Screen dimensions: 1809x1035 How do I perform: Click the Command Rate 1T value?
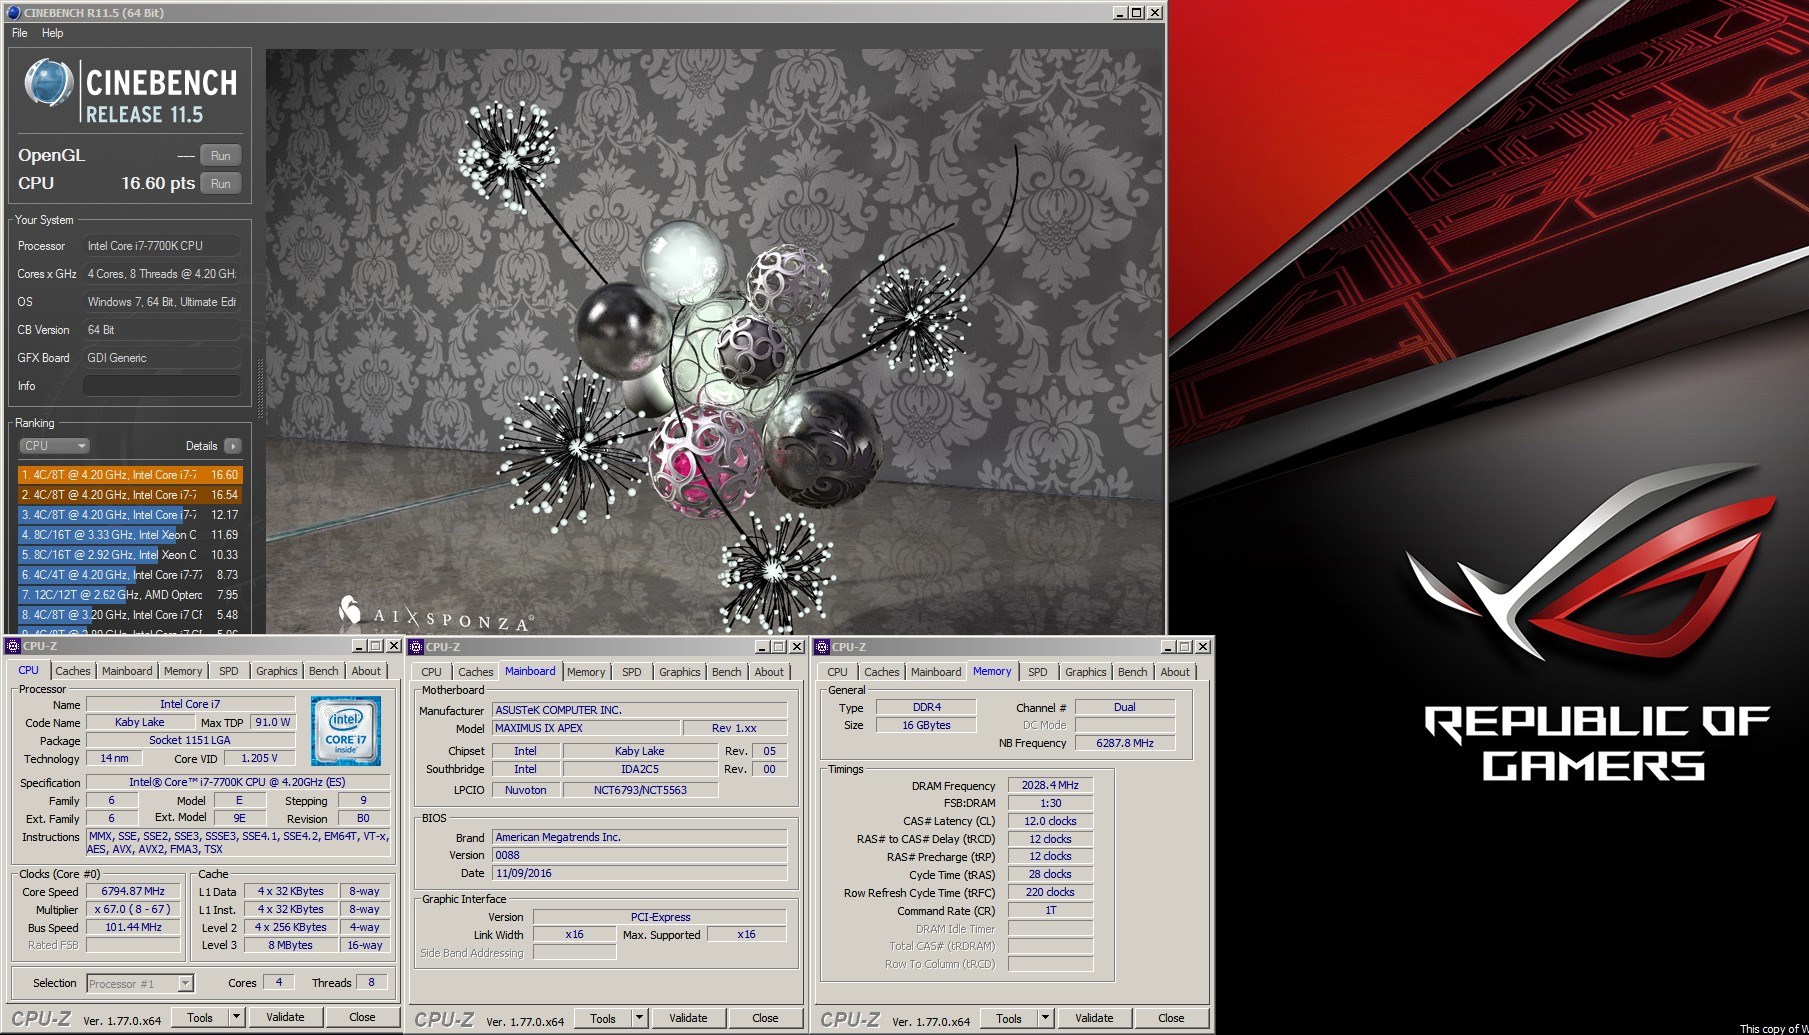coord(1050,910)
